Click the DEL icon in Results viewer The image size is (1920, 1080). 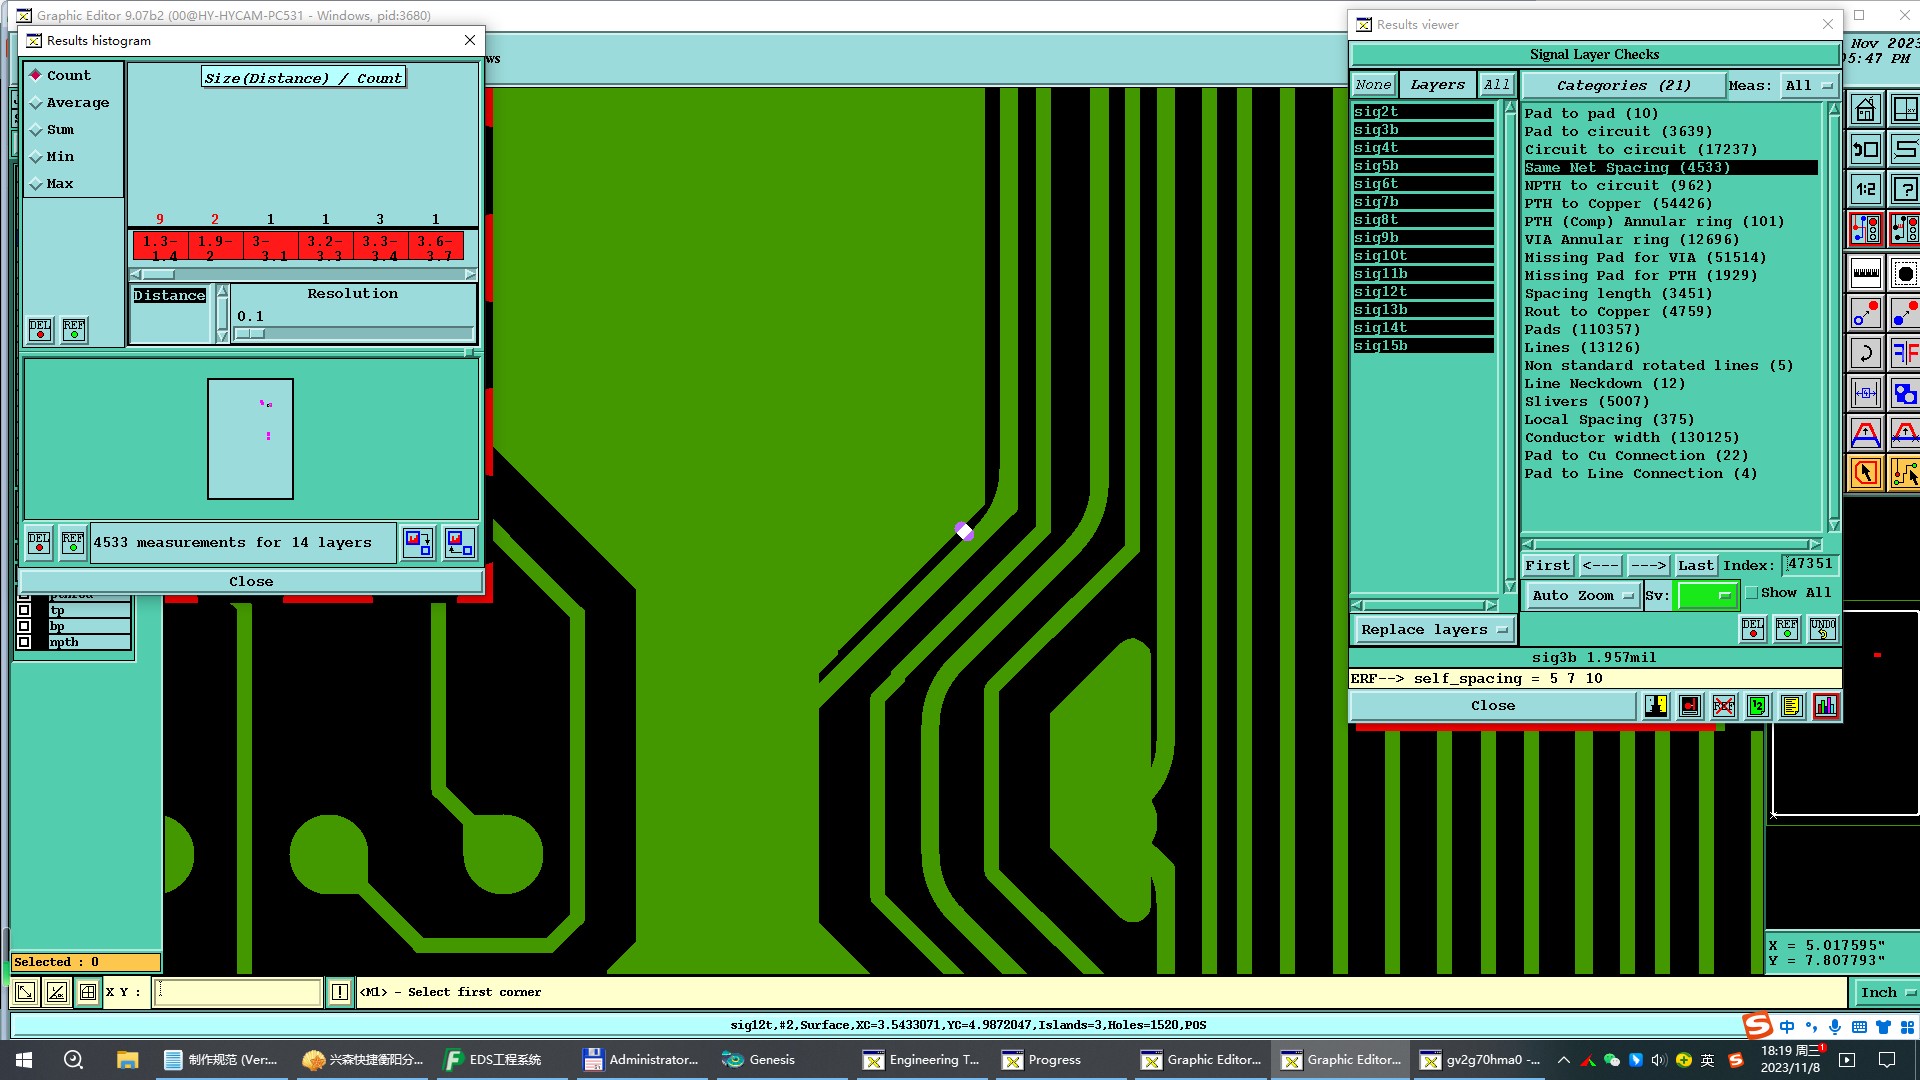(1753, 629)
